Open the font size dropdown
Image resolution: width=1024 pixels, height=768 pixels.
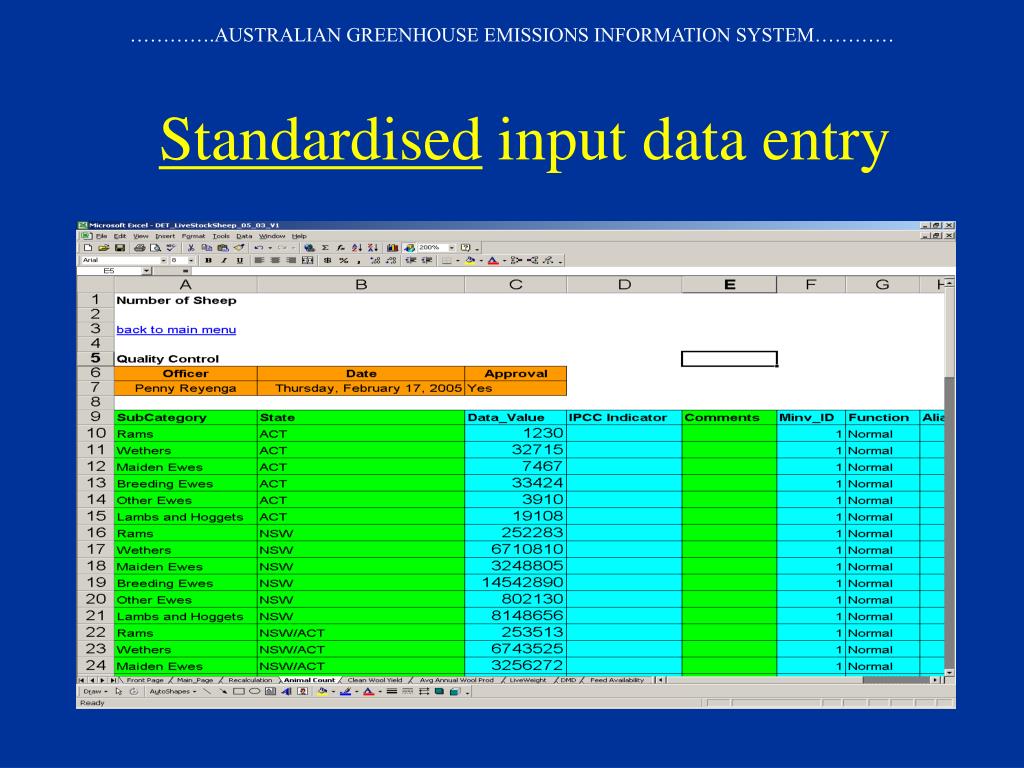[191, 260]
